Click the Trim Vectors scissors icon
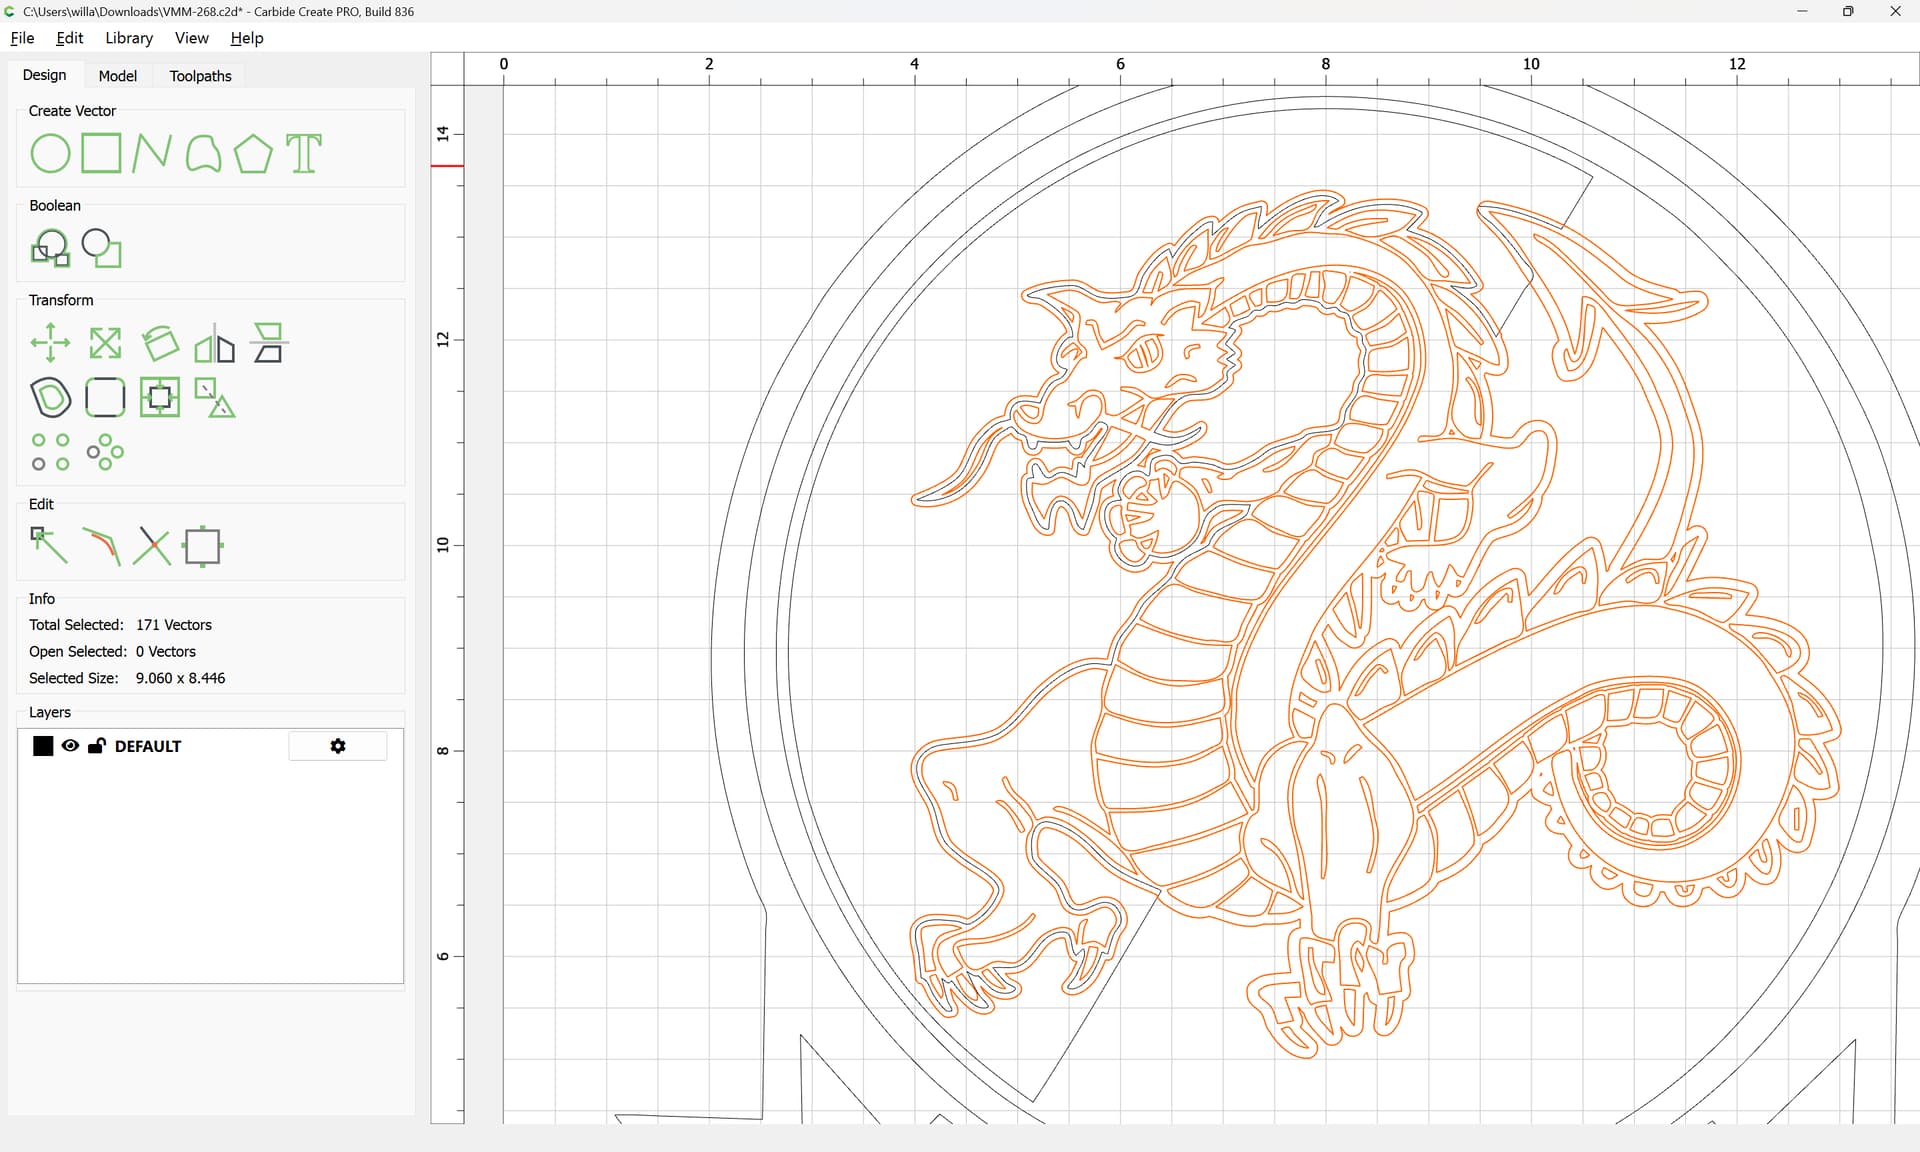The width and height of the screenshot is (1920, 1152). click(152, 546)
